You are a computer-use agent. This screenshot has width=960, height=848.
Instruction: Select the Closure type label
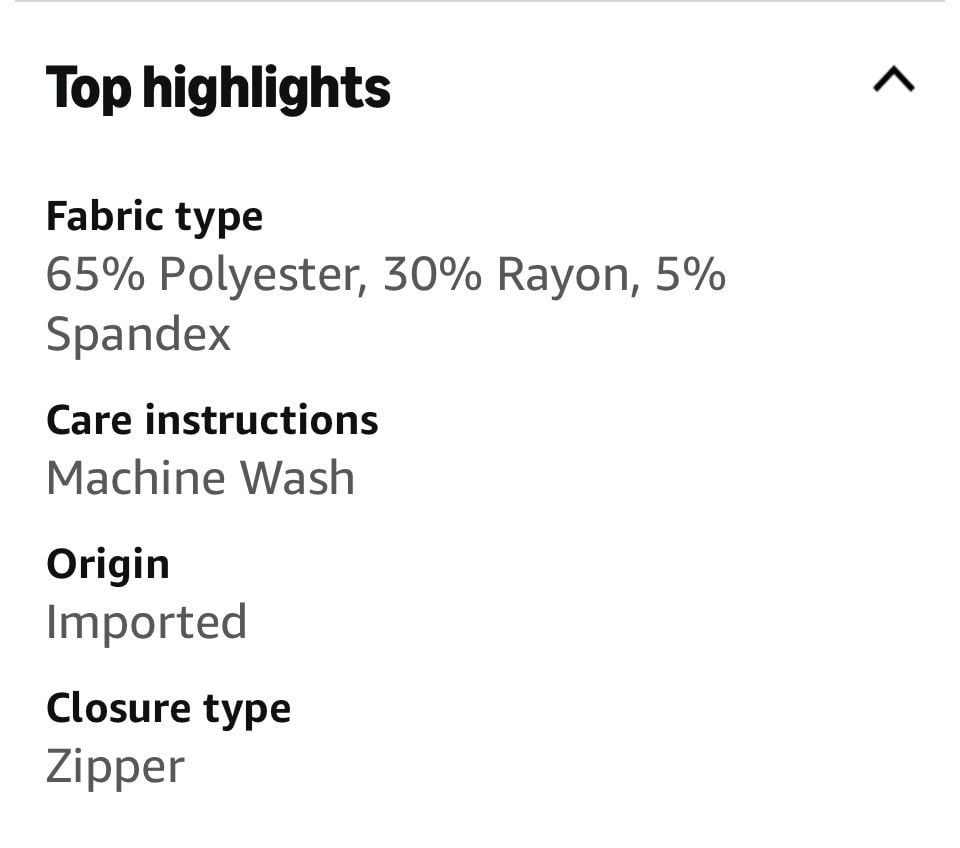pos(168,710)
